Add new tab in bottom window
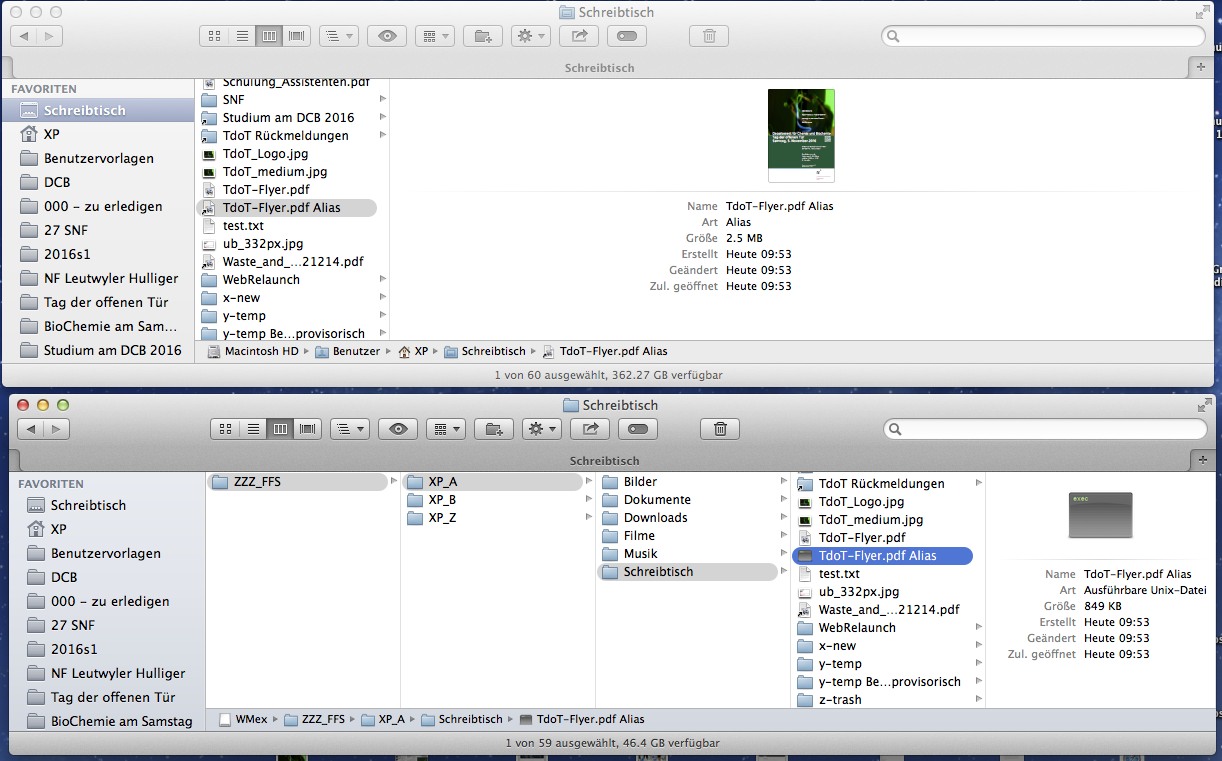The image size is (1222, 761). click(x=1201, y=460)
